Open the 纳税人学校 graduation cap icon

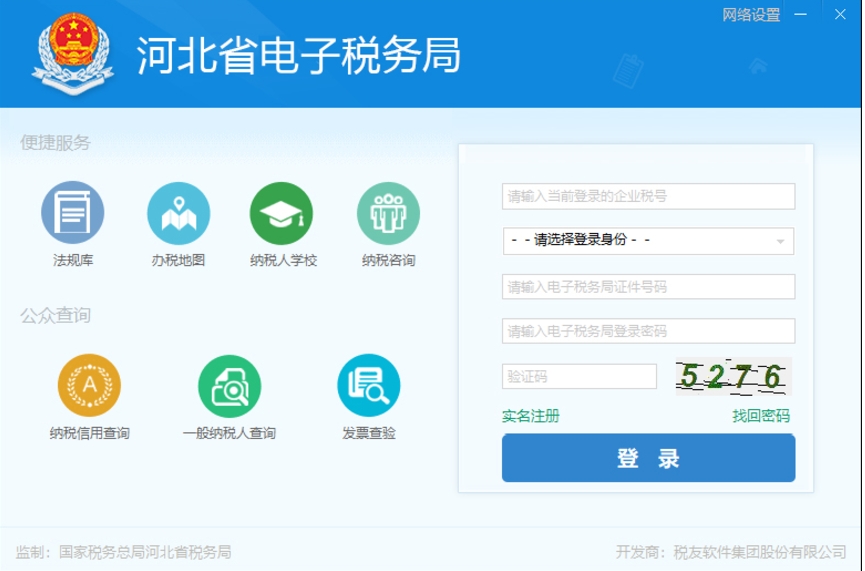(x=281, y=213)
